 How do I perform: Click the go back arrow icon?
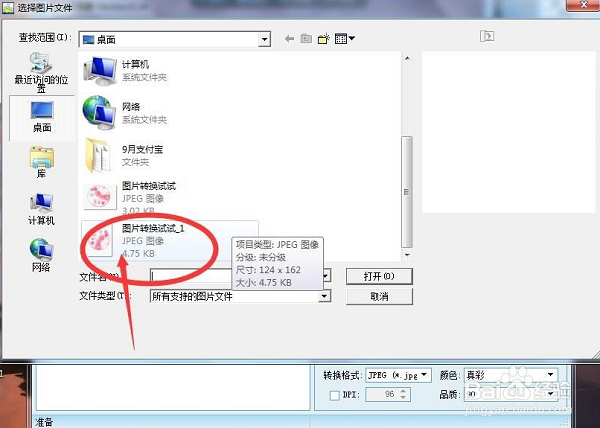pos(290,39)
